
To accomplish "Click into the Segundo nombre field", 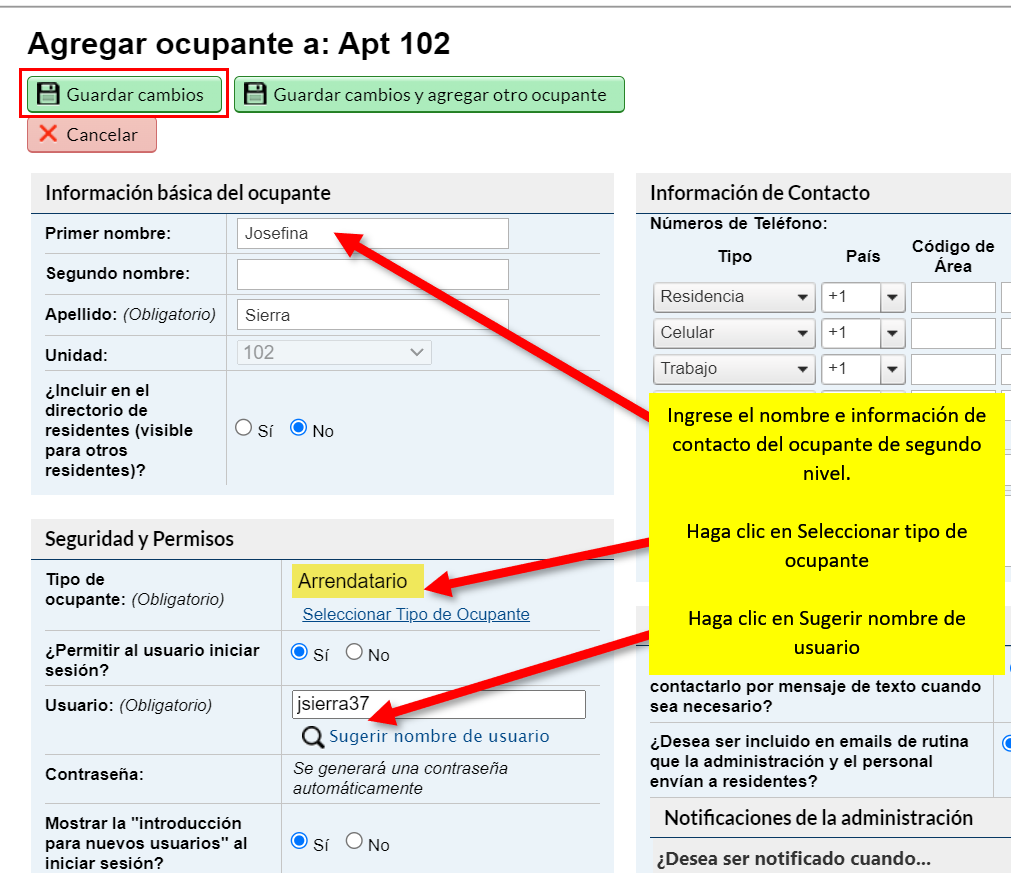I will click(372, 274).
